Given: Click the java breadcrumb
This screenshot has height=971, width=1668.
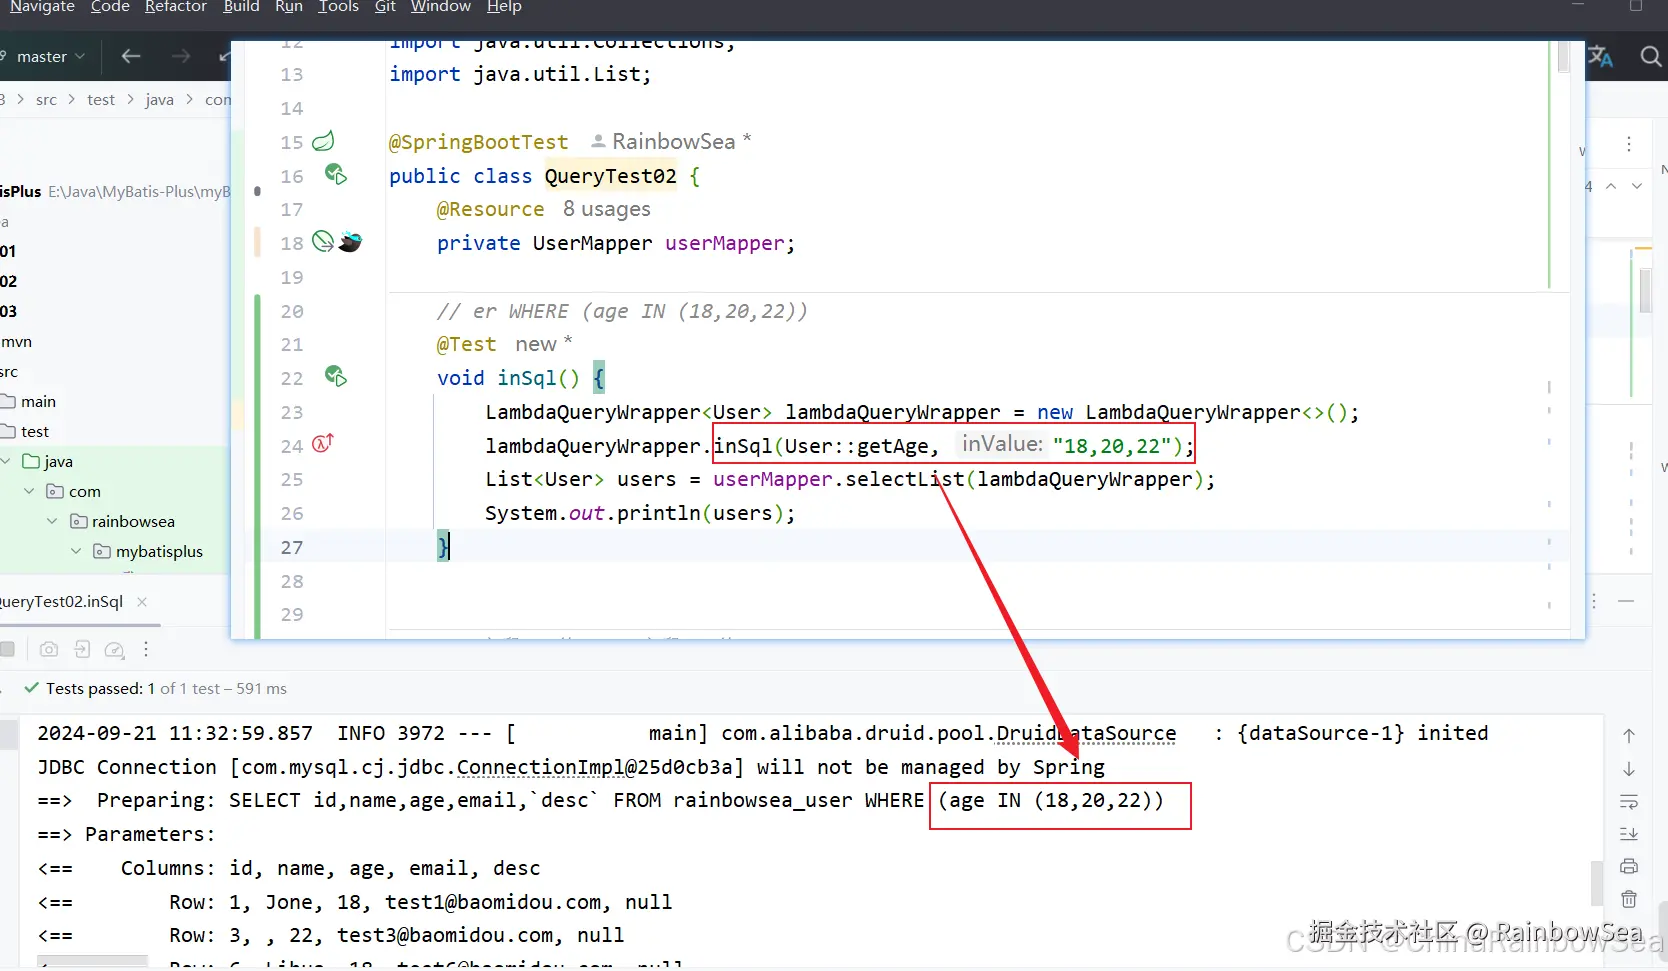Looking at the screenshot, I should click(x=159, y=99).
